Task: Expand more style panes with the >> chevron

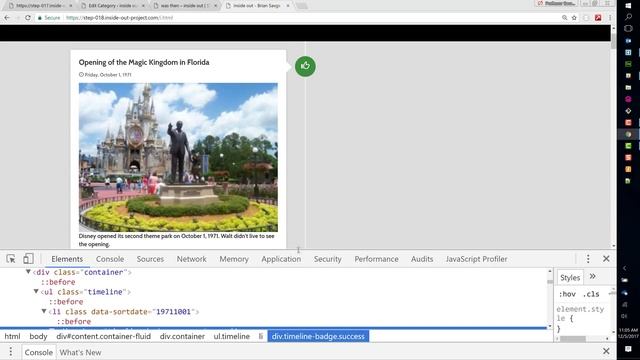Action: (593, 276)
